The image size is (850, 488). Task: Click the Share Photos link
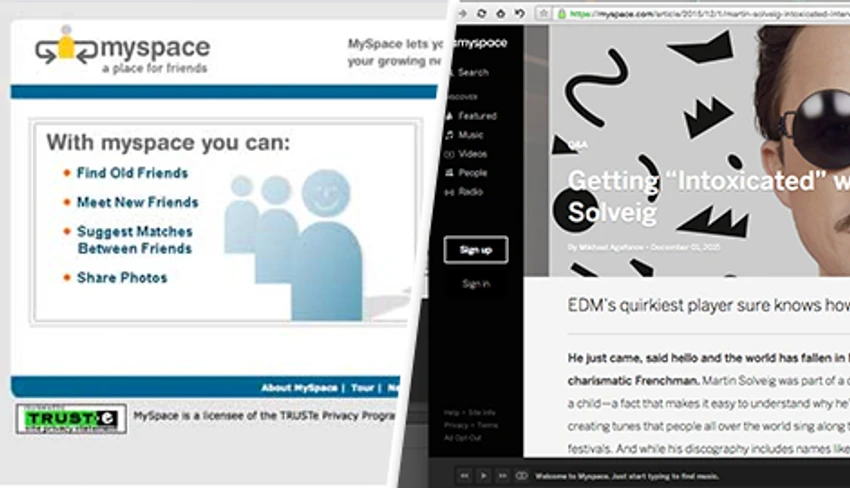coord(122,278)
